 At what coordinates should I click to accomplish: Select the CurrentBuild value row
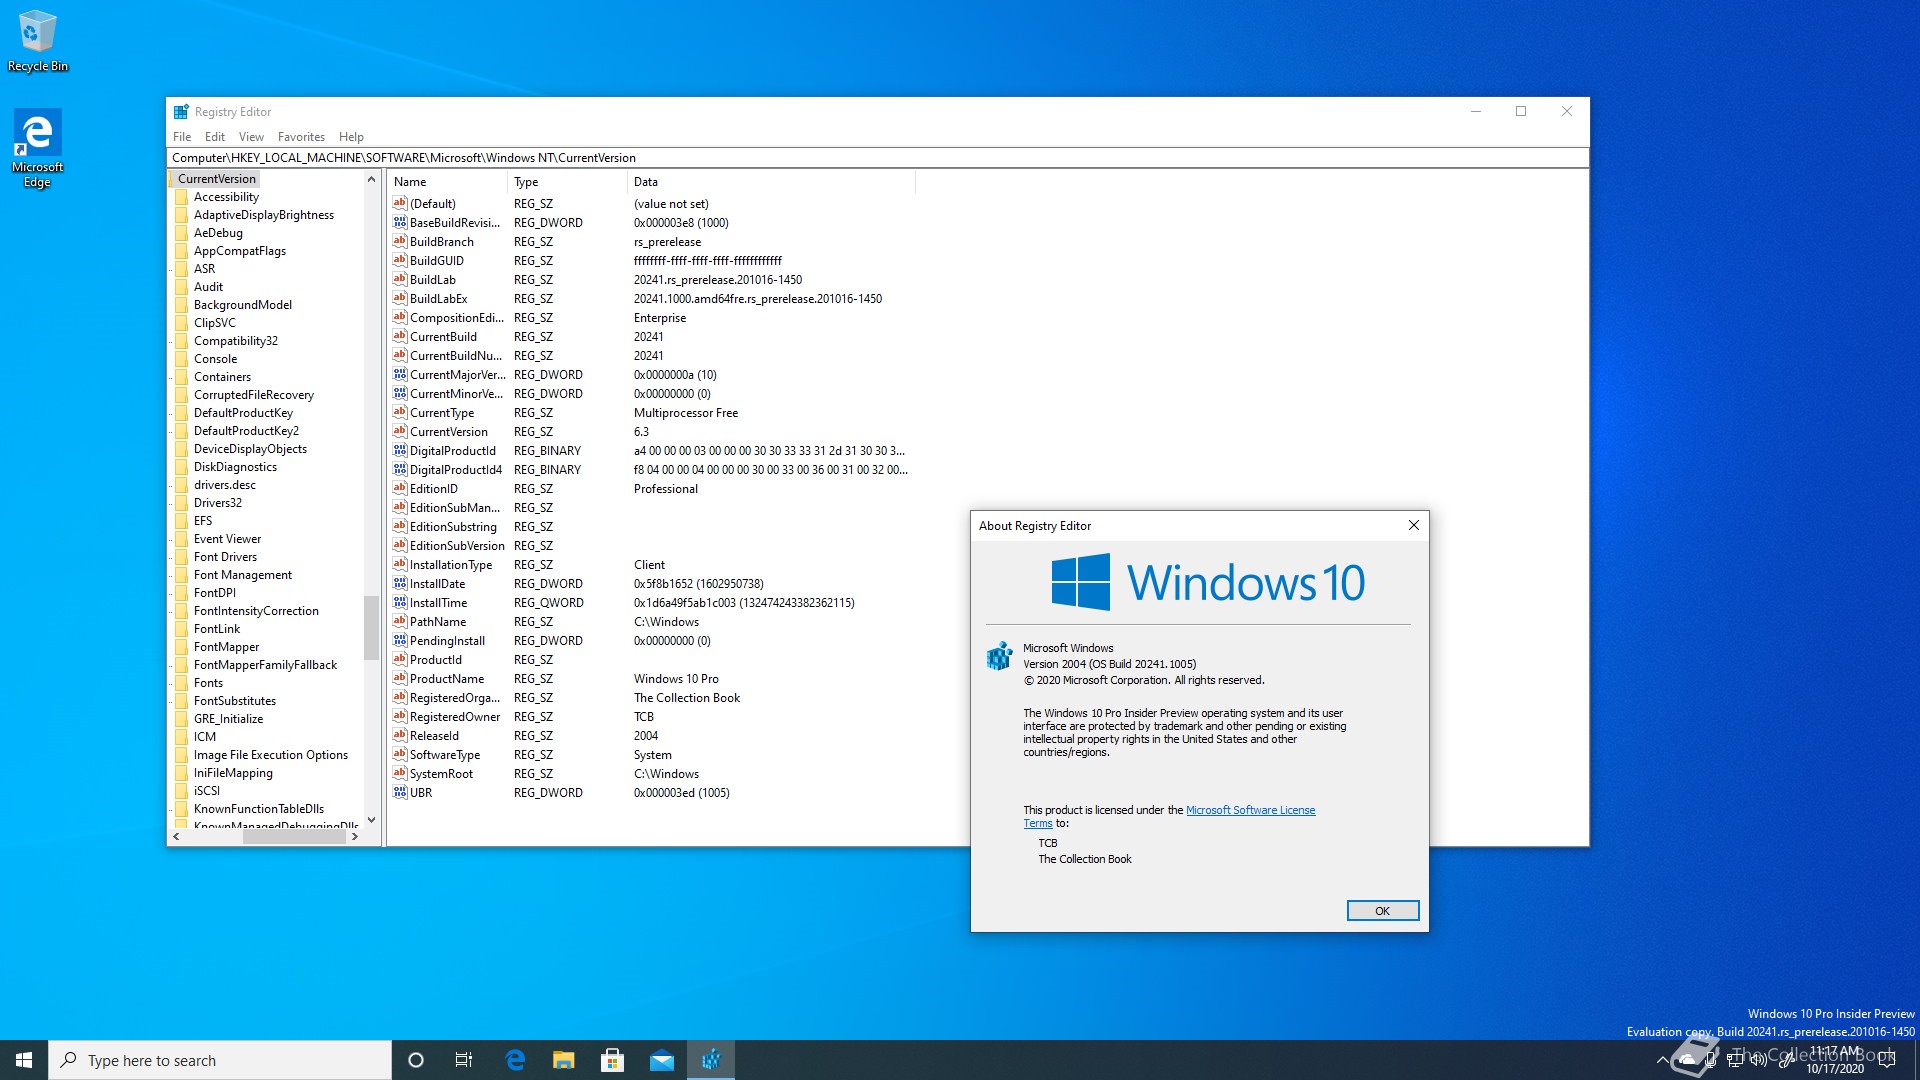pos(650,336)
